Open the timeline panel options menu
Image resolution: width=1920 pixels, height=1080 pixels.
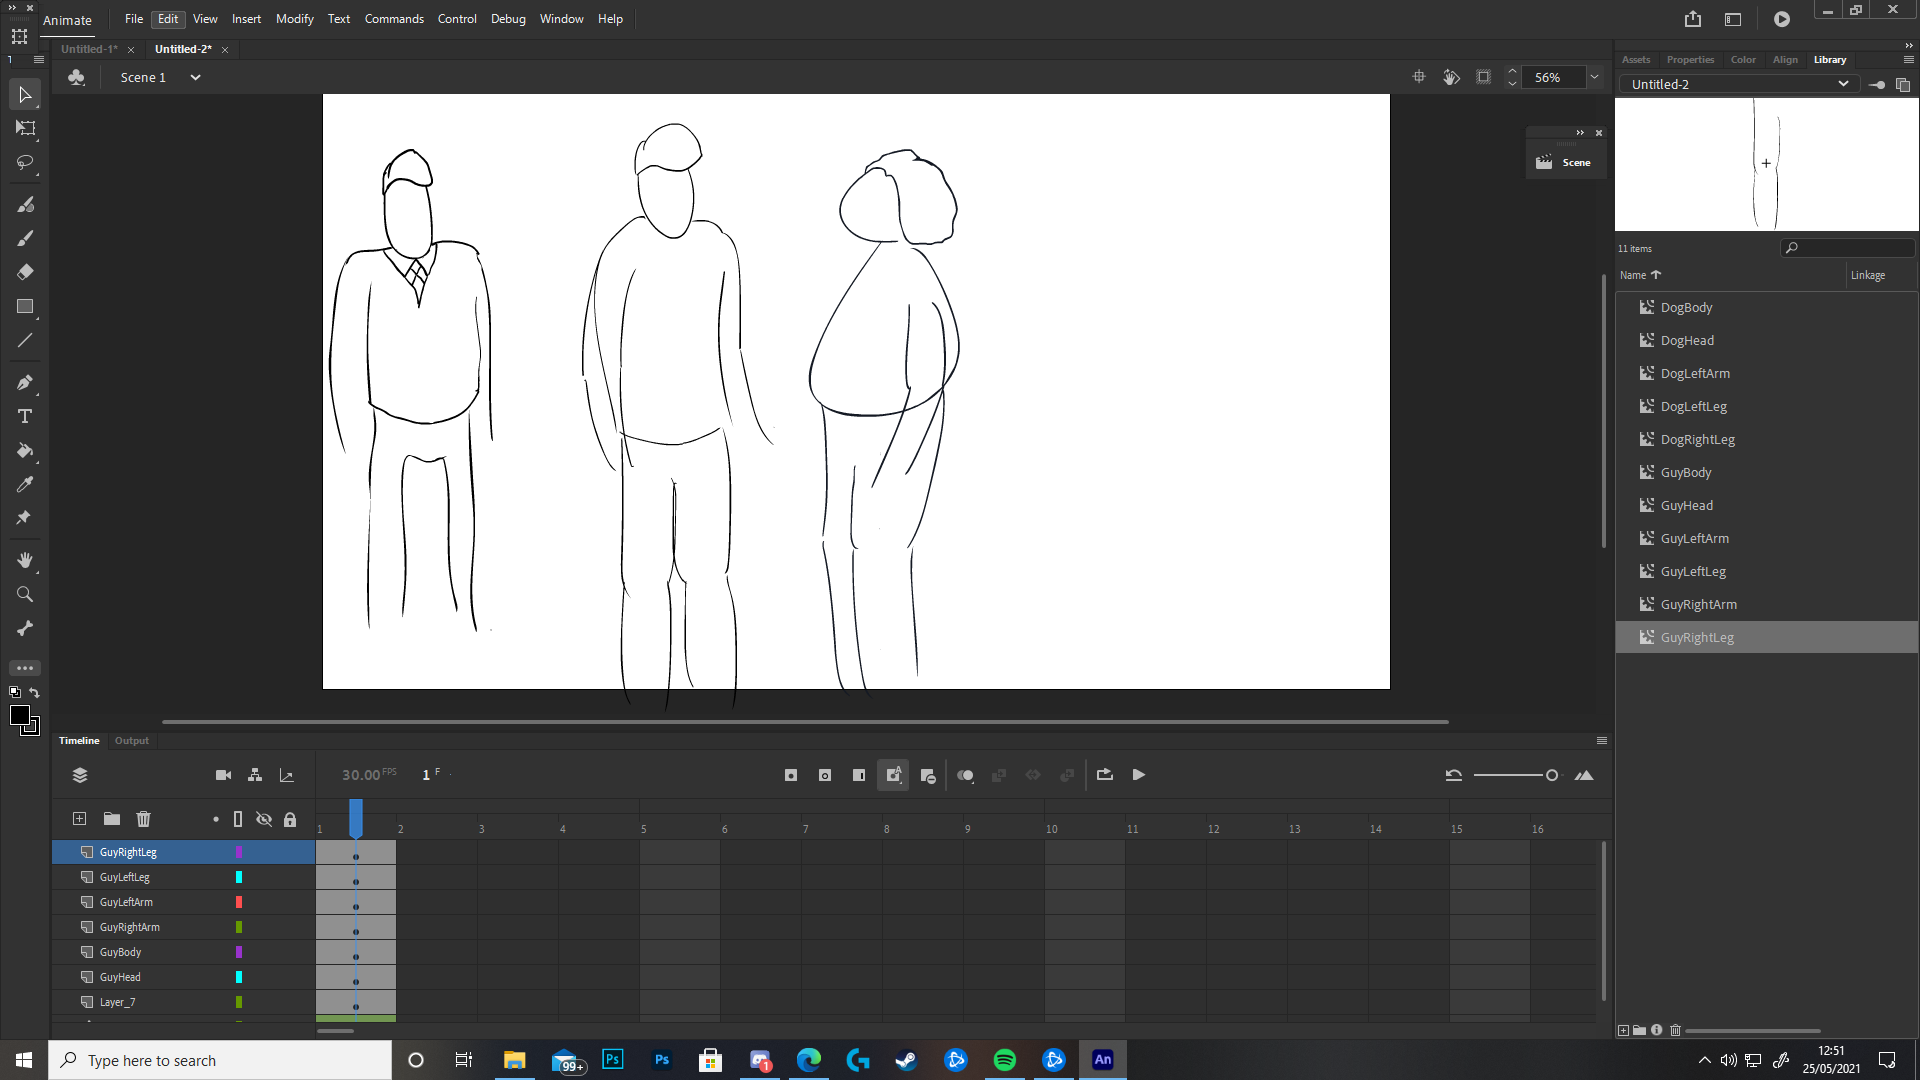(x=1602, y=741)
